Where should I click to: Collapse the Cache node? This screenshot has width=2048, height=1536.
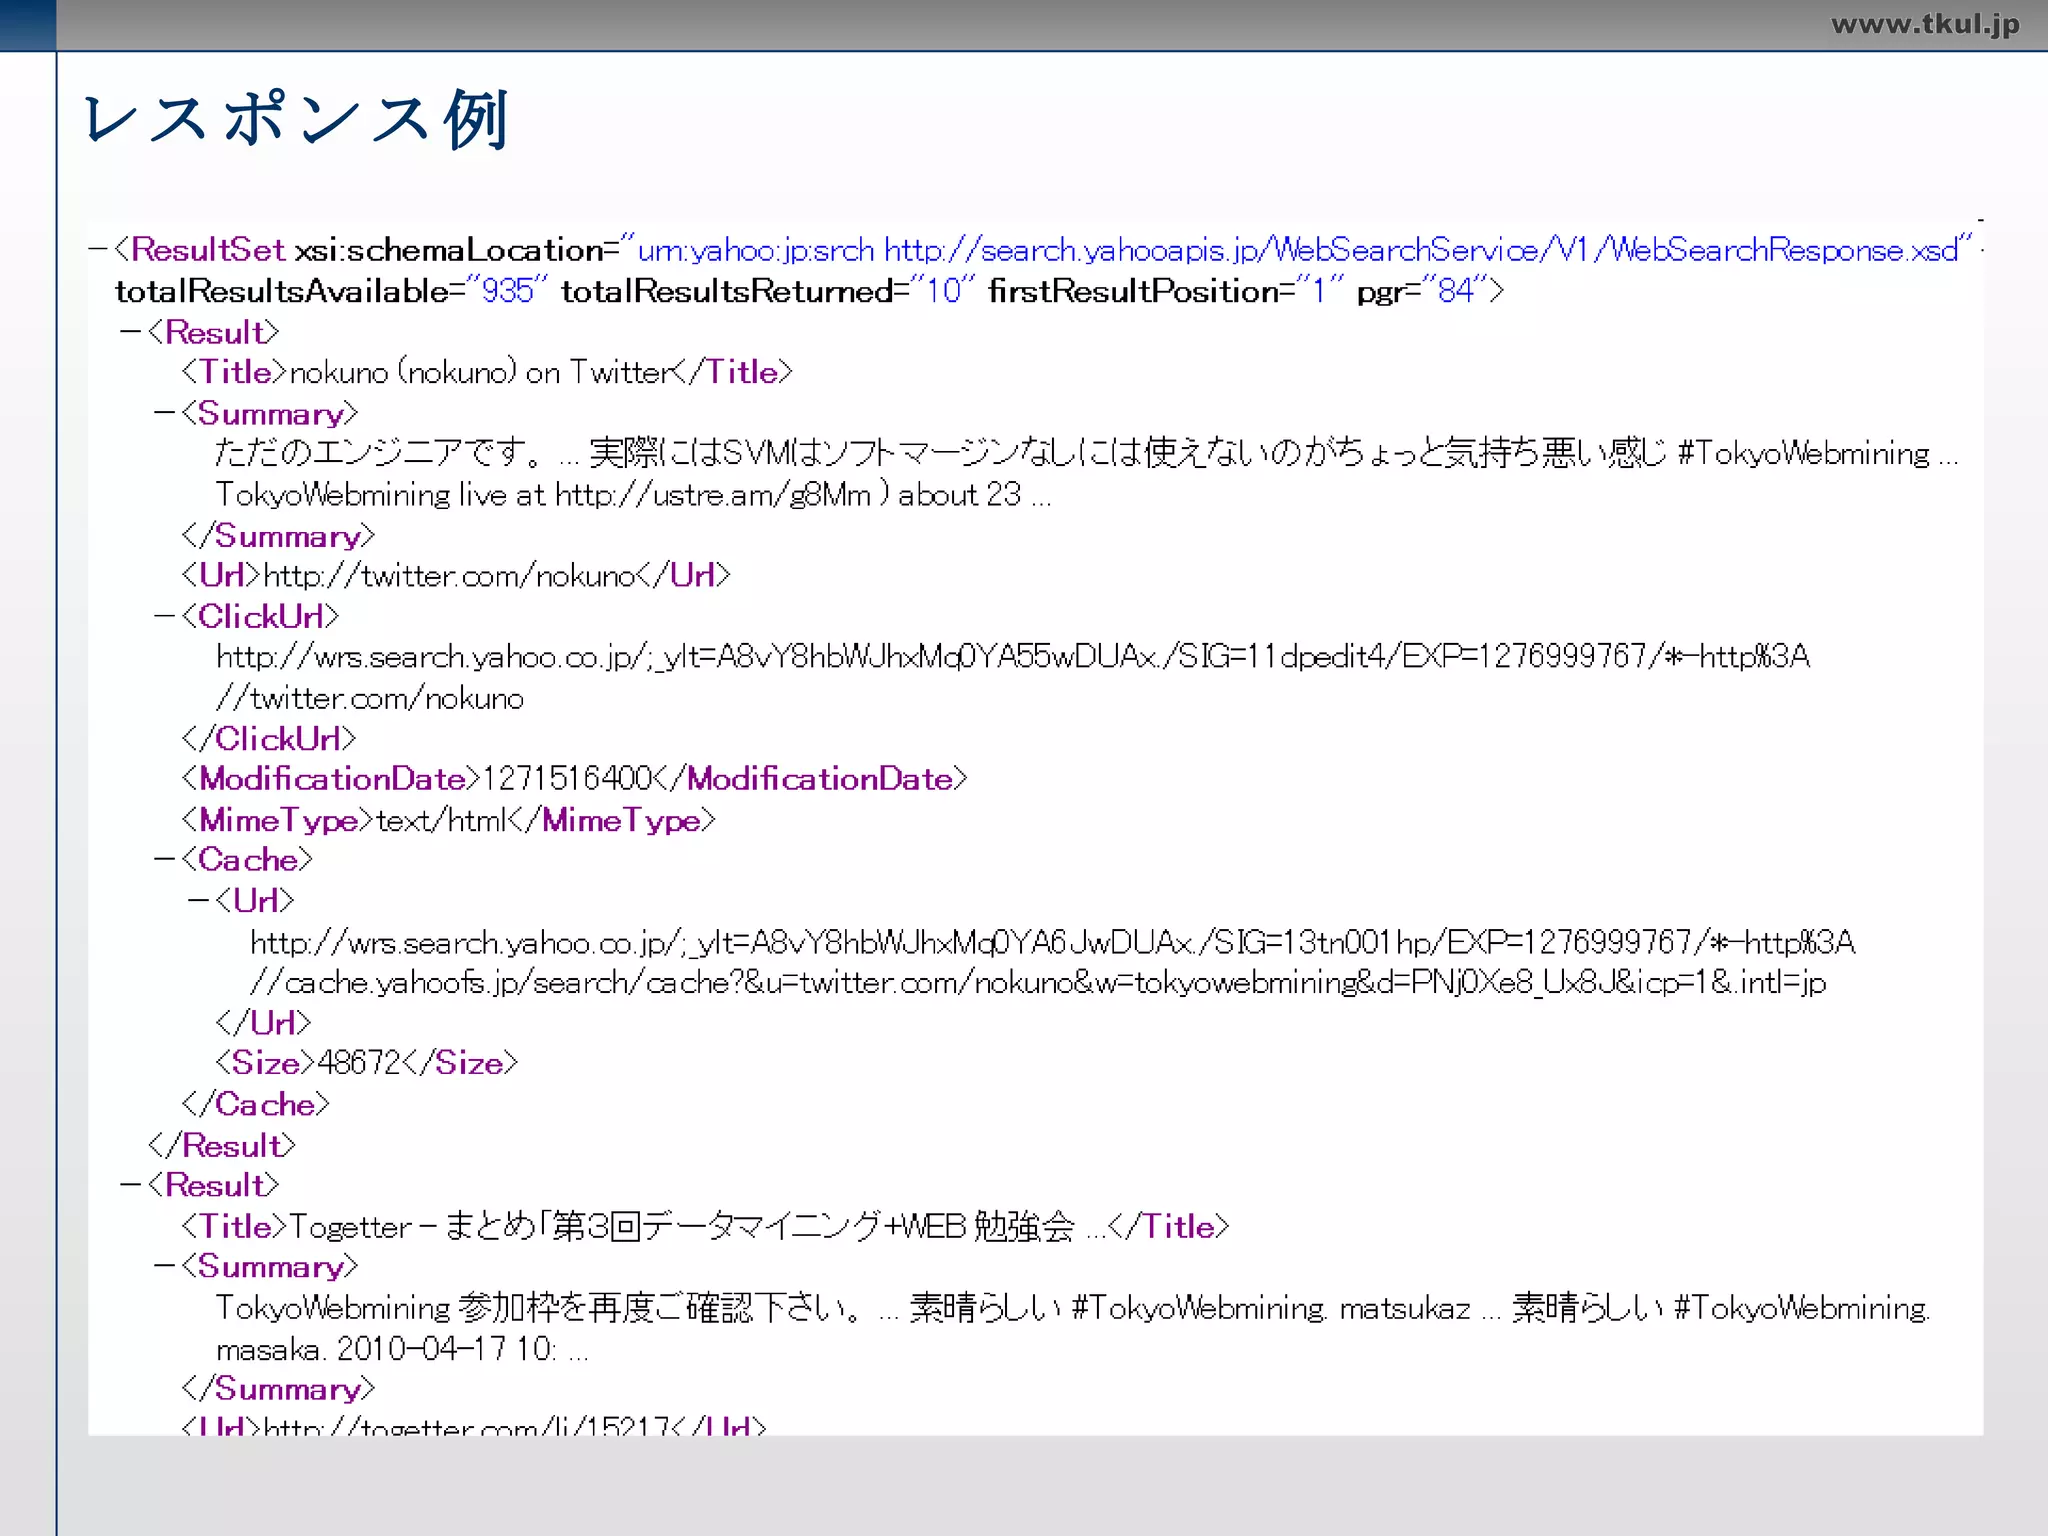click(165, 859)
